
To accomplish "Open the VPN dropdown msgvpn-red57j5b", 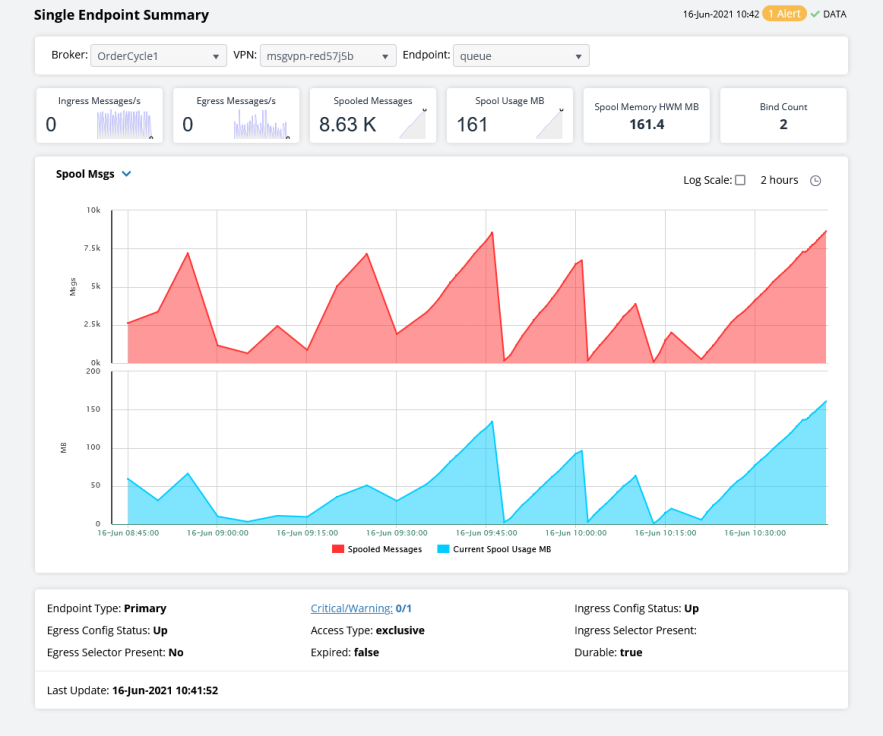I will click(328, 56).
